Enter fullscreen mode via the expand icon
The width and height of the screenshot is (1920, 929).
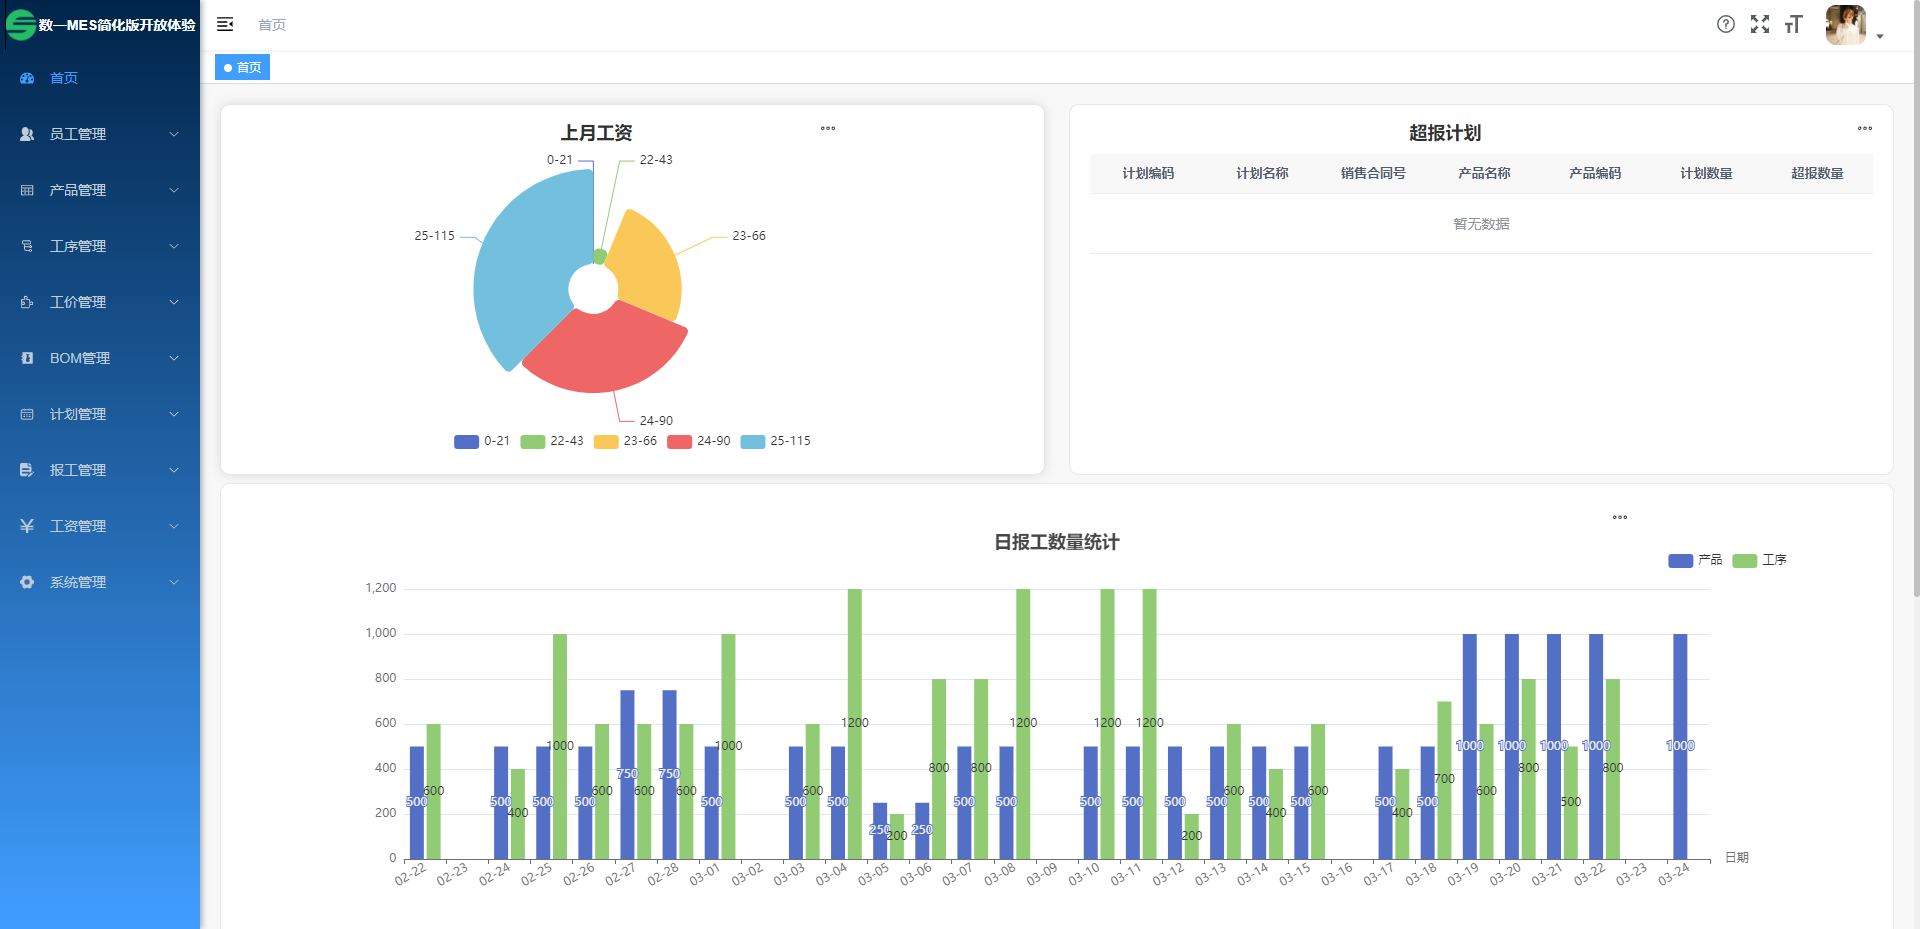pyautogui.click(x=1759, y=24)
